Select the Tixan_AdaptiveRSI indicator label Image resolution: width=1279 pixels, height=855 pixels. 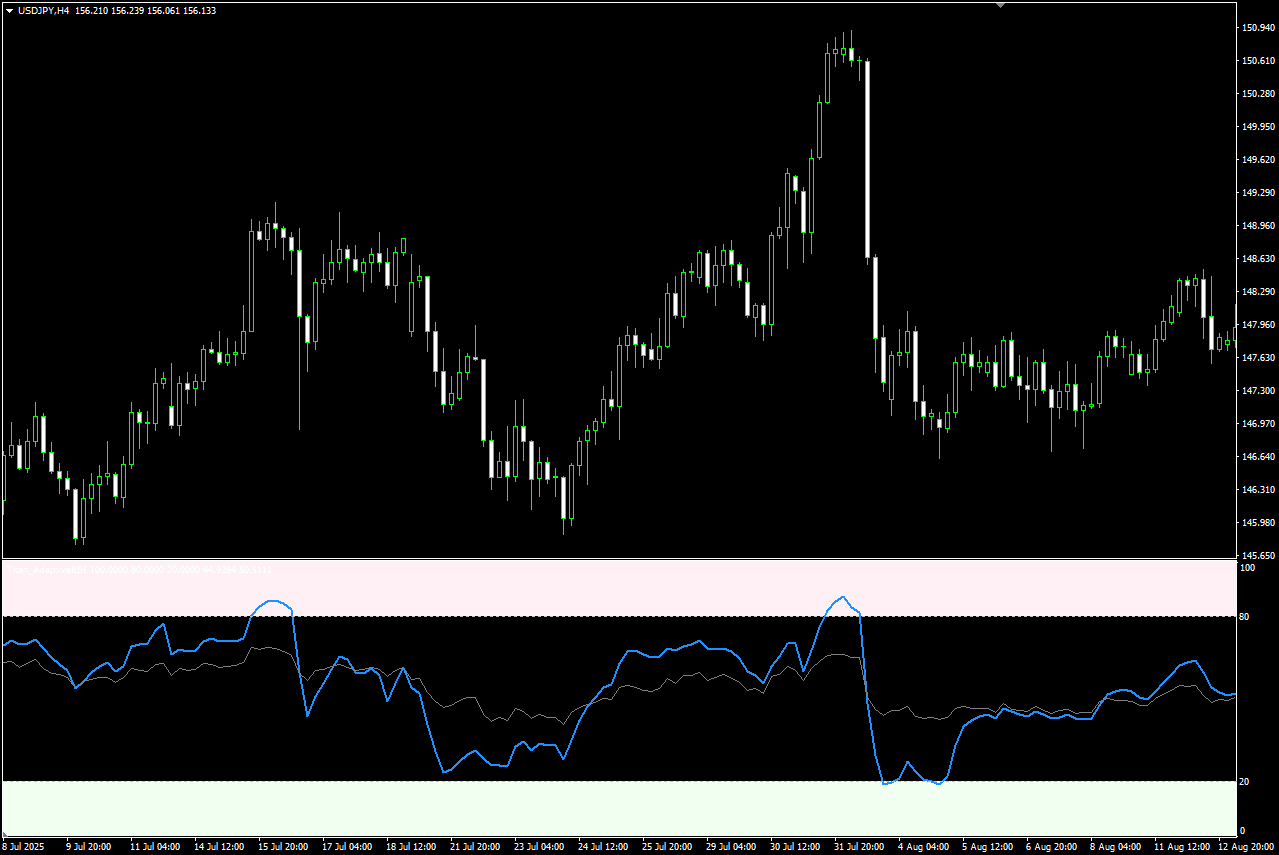[45, 568]
